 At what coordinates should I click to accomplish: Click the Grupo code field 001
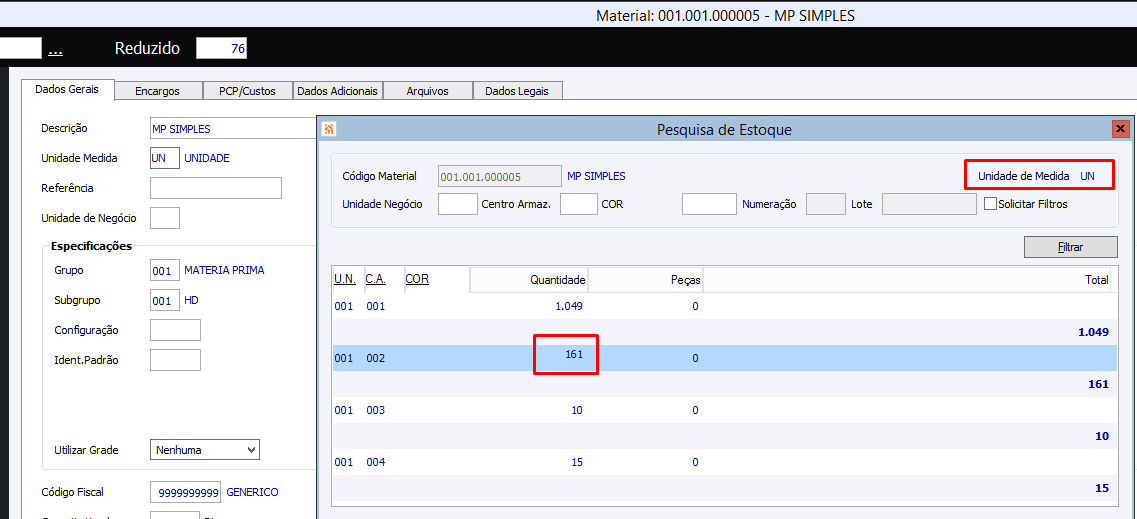point(165,270)
